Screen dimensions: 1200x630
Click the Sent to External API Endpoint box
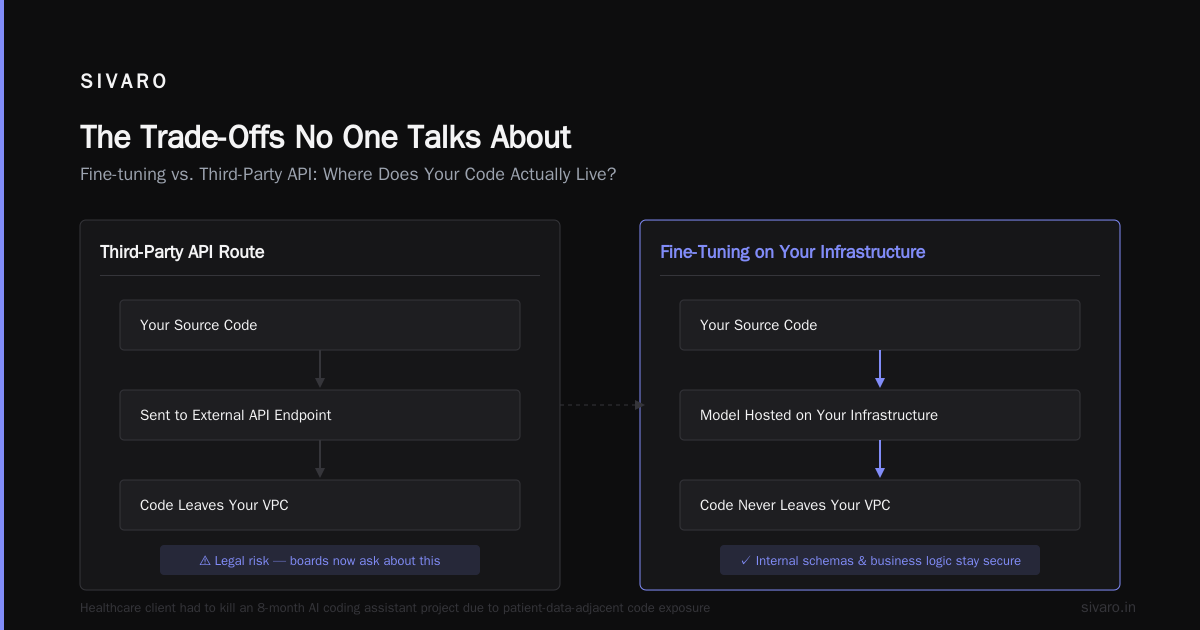pyautogui.click(x=320, y=415)
